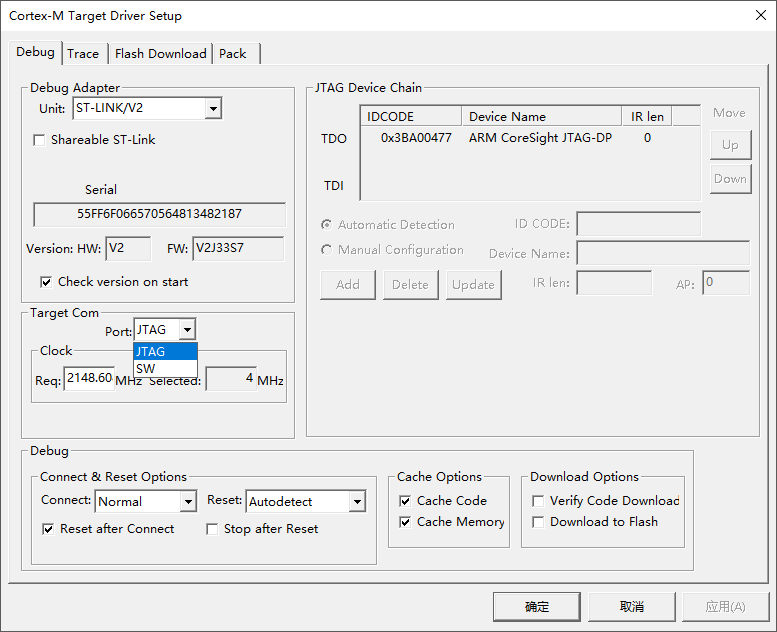Select JTAG in the Port dropdown list
The height and width of the screenshot is (632, 777).
coord(166,351)
